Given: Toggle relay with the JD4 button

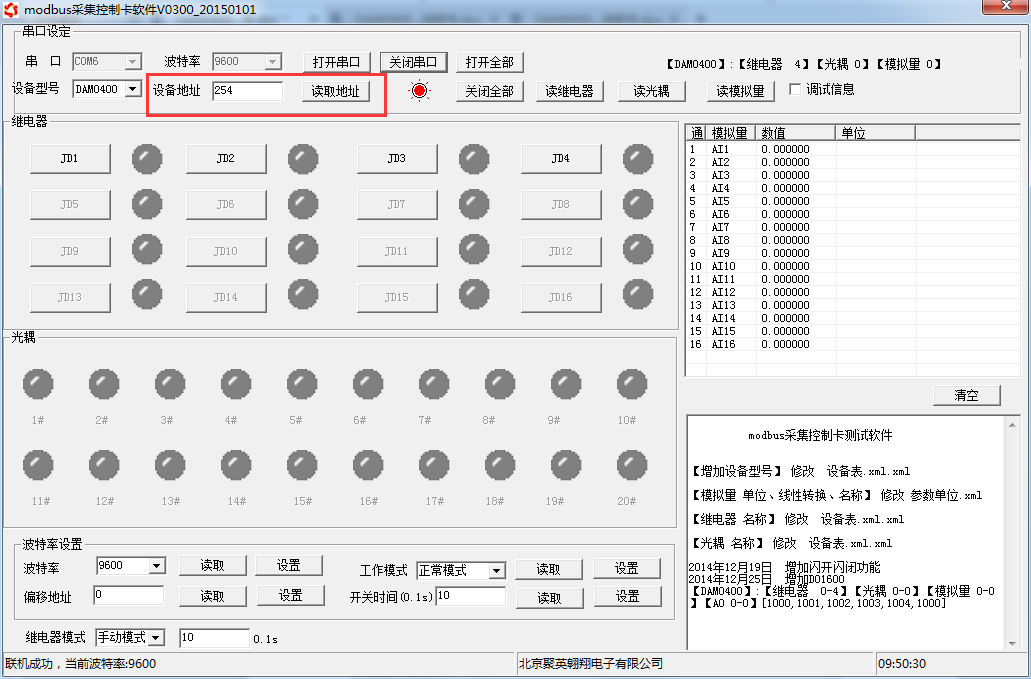Looking at the screenshot, I should [561, 158].
